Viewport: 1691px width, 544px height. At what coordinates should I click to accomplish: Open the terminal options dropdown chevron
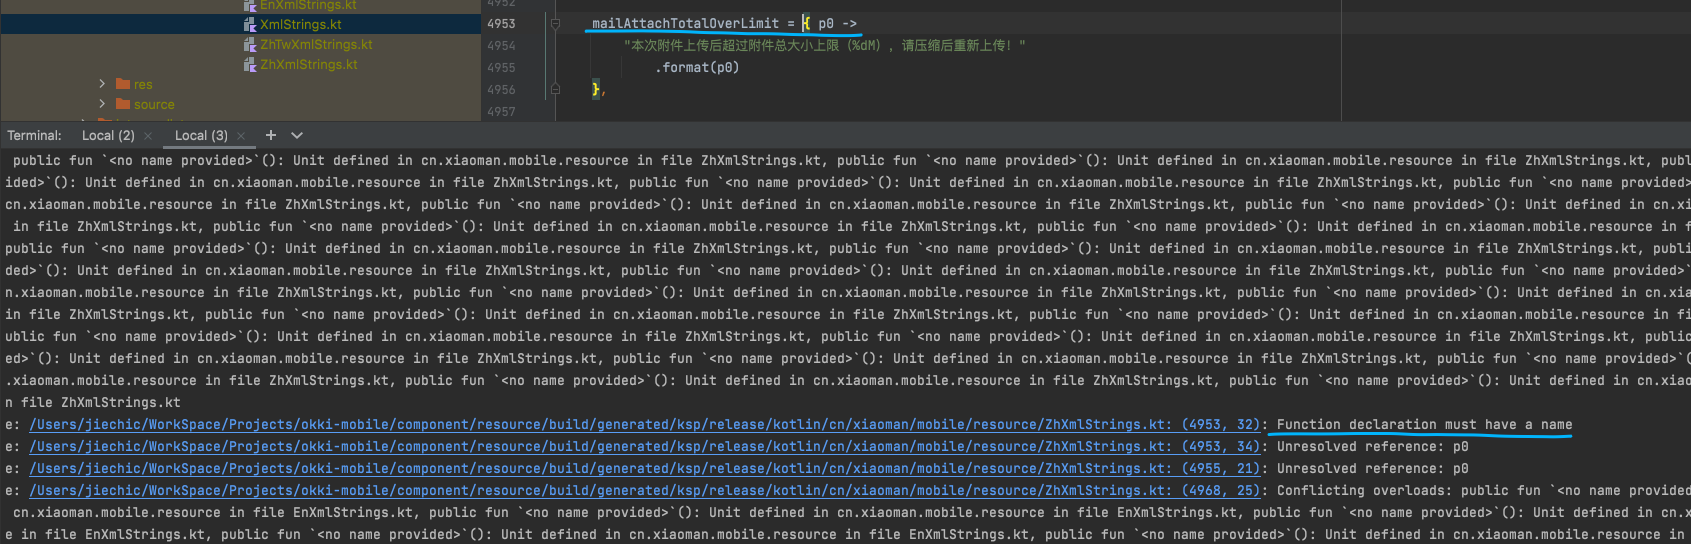pos(297,135)
